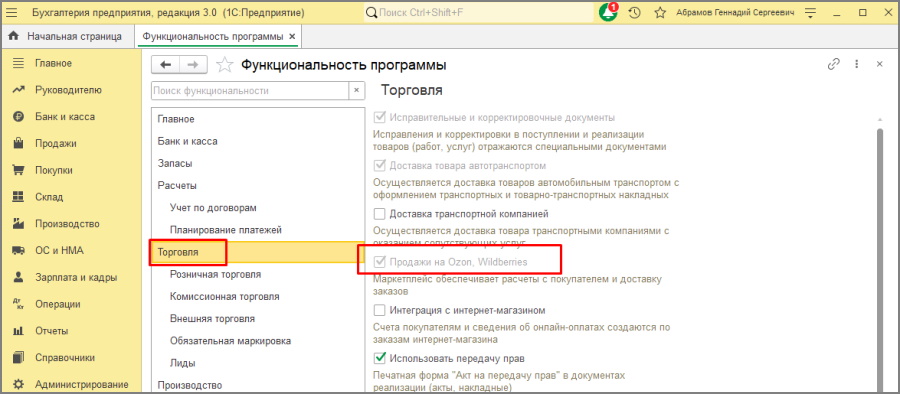The height and width of the screenshot is (394, 900).
Task: Click the Поиск функциональности input field
Action: click(250, 91)
